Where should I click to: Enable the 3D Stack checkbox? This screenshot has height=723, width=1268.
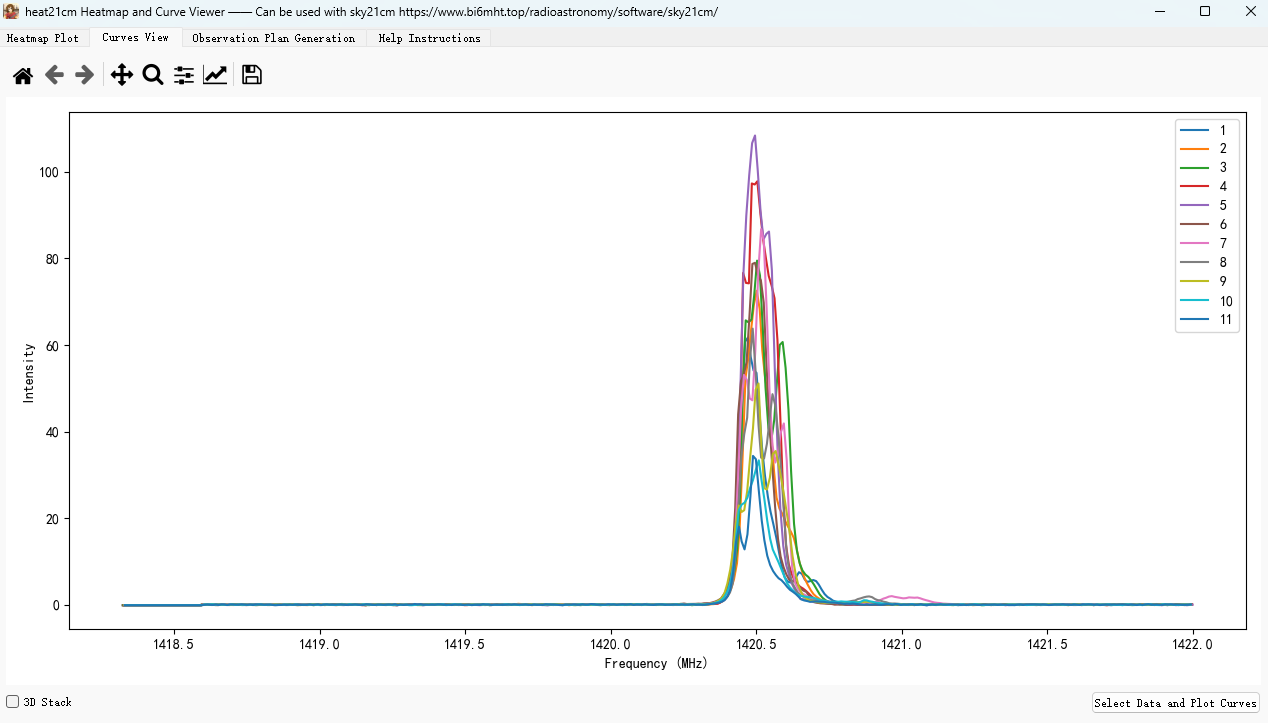(13, 702)
